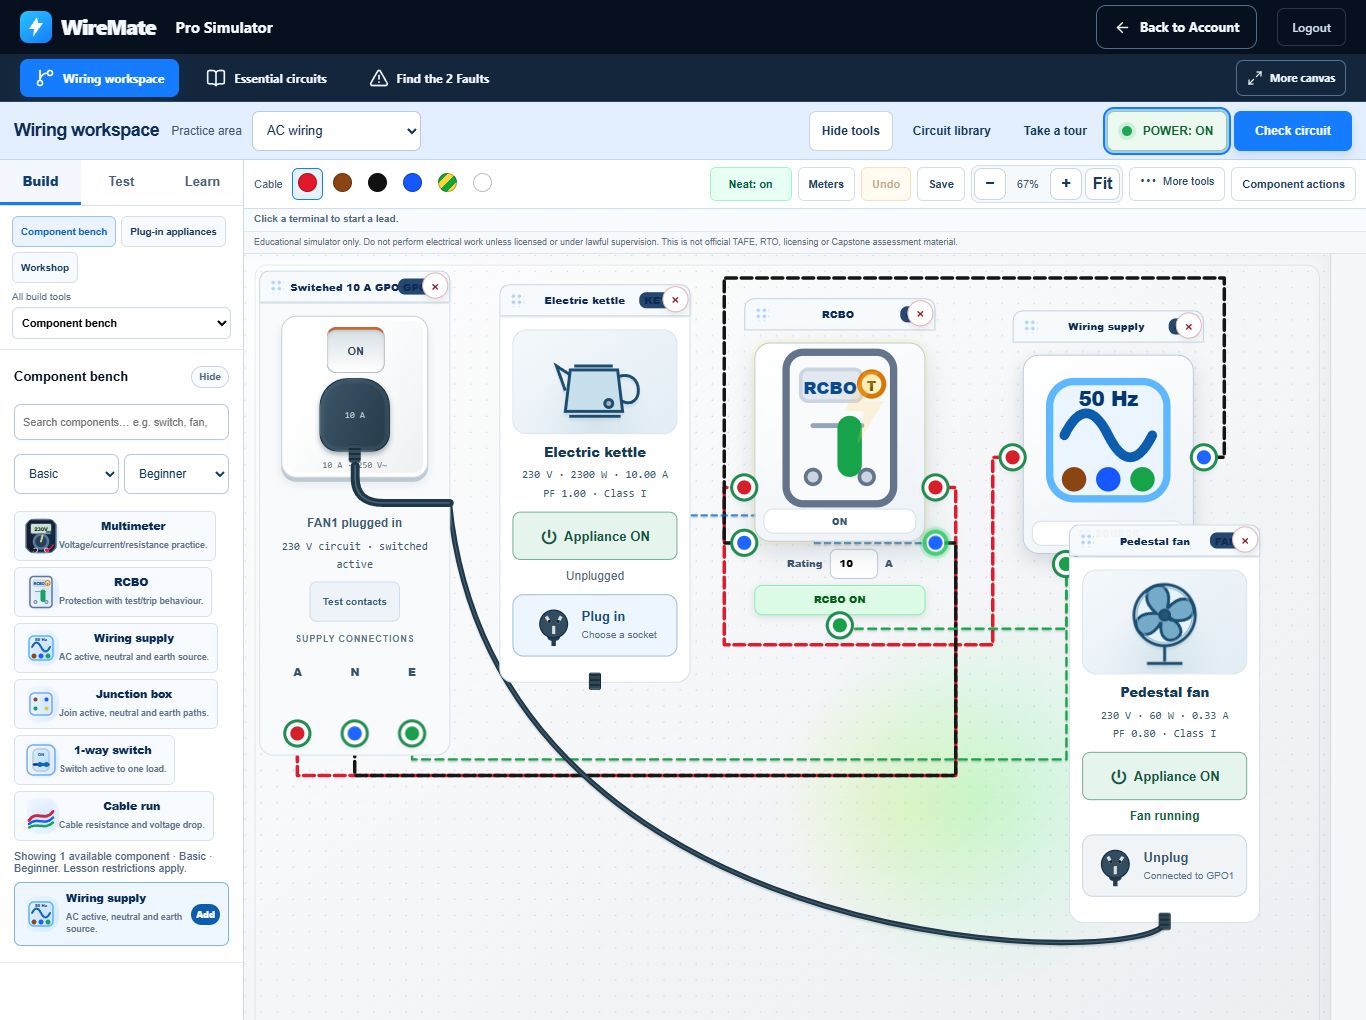Viewport: 1366px width, 1020px height.
Task: Open the Component bench build tools dropdown
Action: click(x=121, y=323)
